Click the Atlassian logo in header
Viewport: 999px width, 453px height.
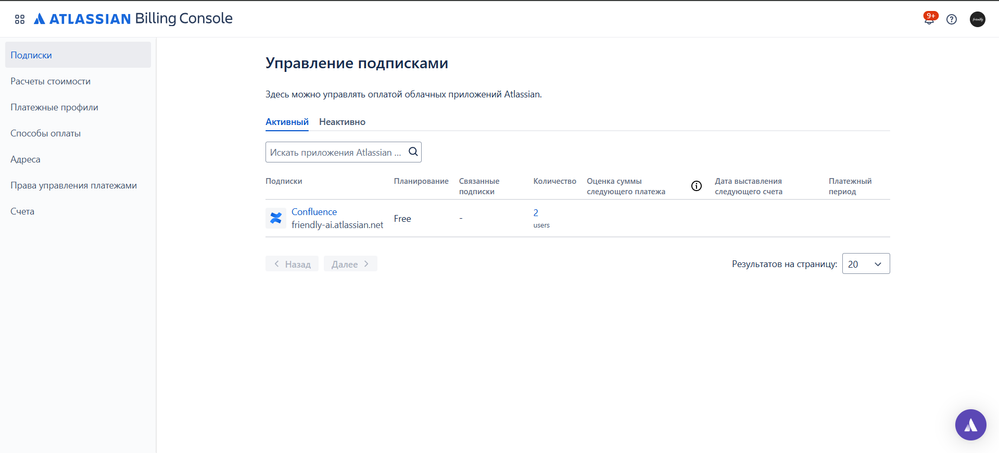click(x=82, y=19)
